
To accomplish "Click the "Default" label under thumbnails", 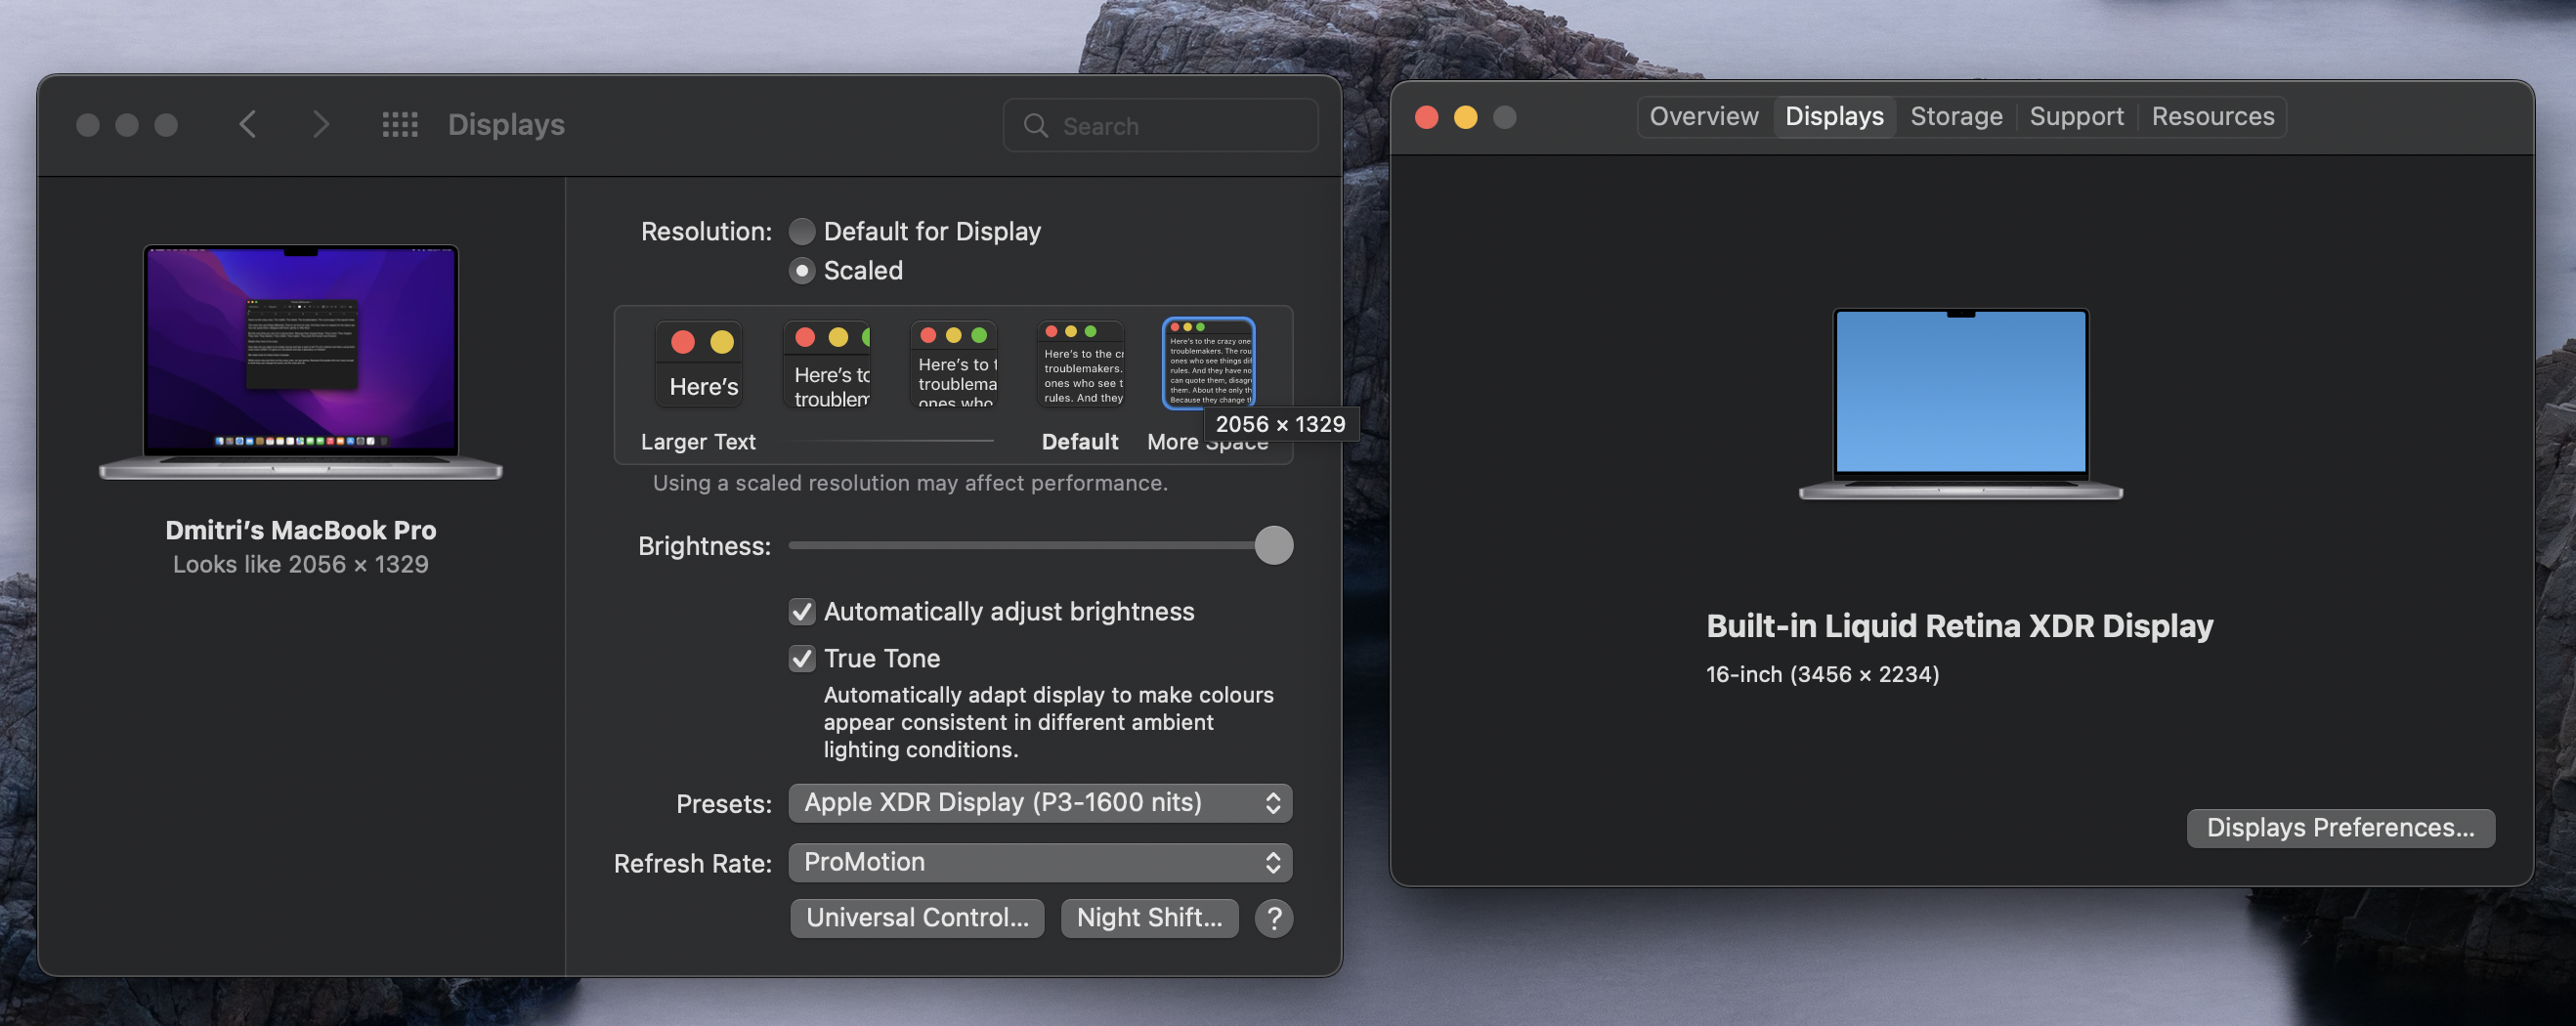I will 1080,442.
